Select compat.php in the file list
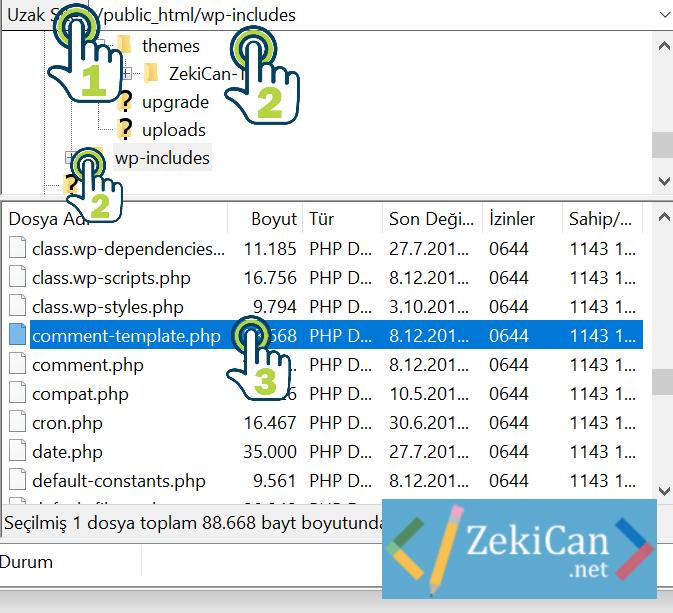673x613 pixels. click(80, 394)
